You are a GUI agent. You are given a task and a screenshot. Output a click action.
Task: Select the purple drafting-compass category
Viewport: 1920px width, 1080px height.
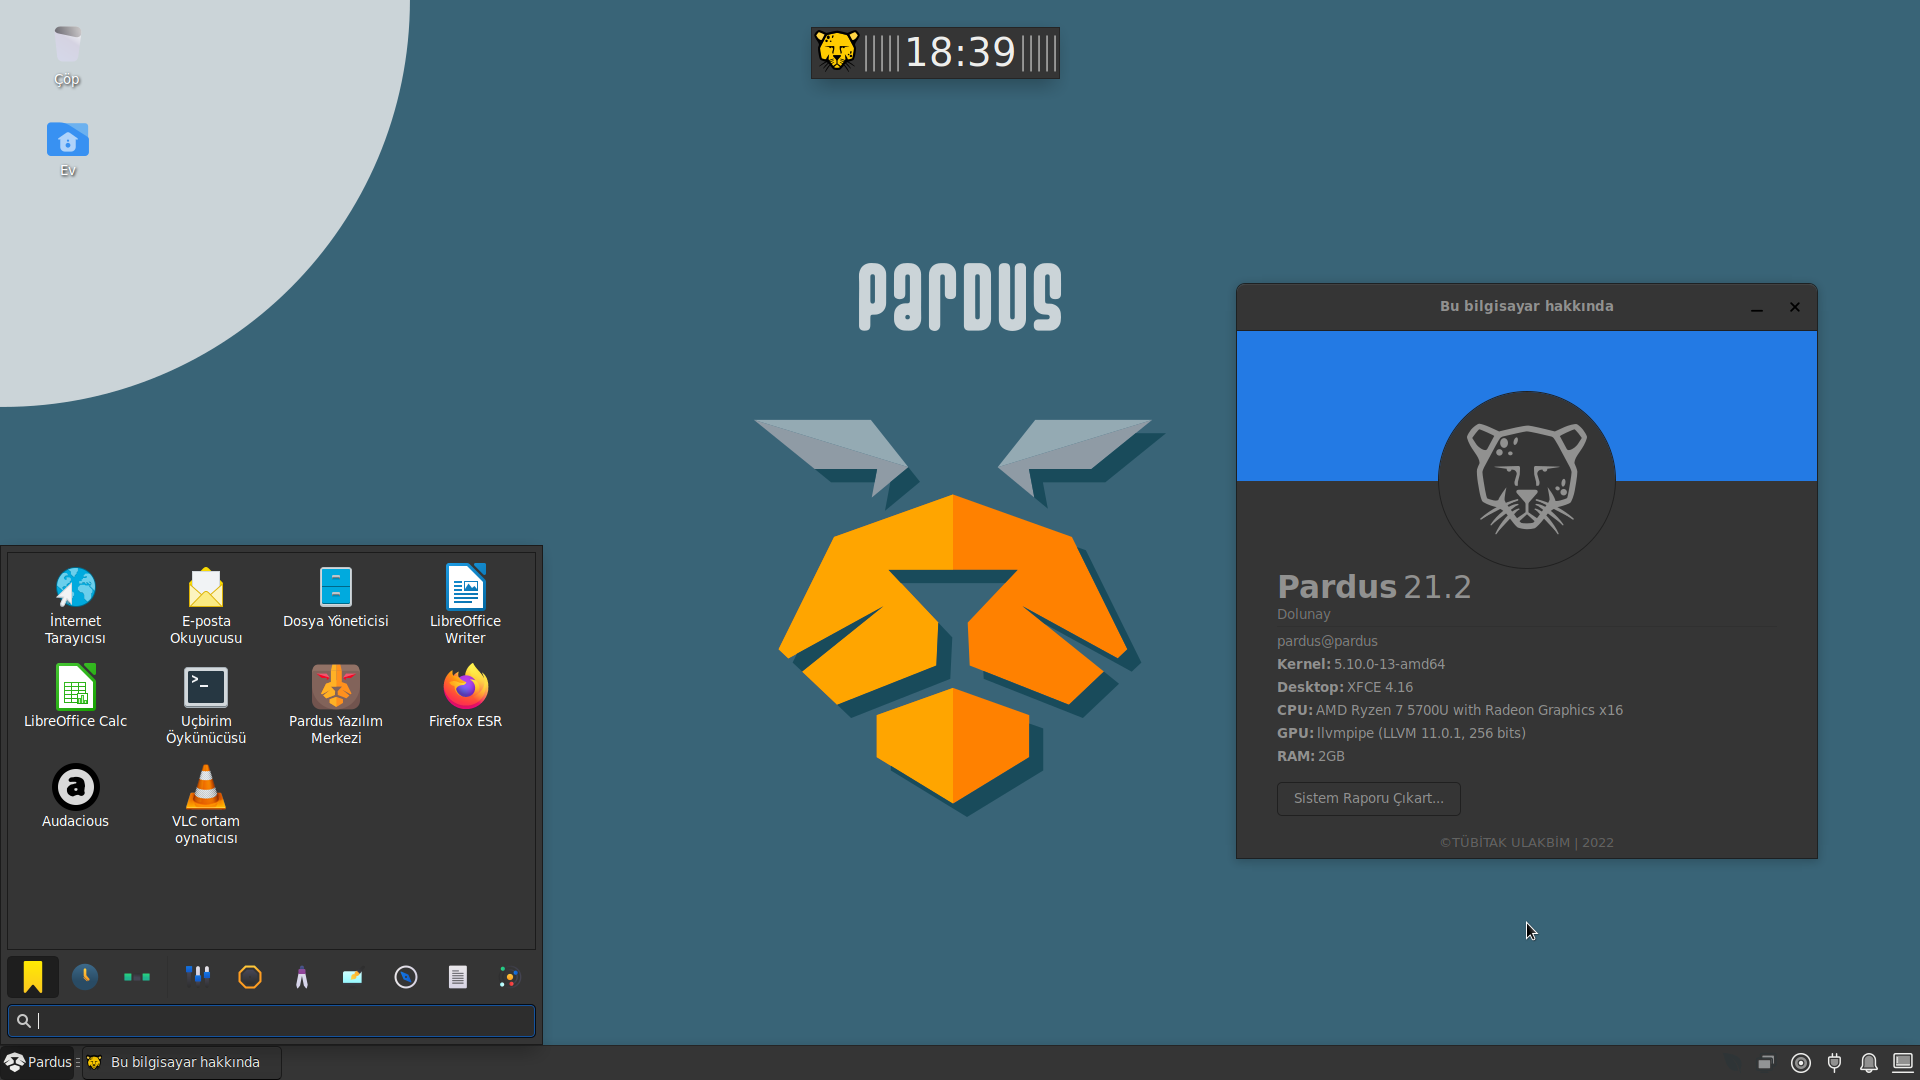point(302,977)
